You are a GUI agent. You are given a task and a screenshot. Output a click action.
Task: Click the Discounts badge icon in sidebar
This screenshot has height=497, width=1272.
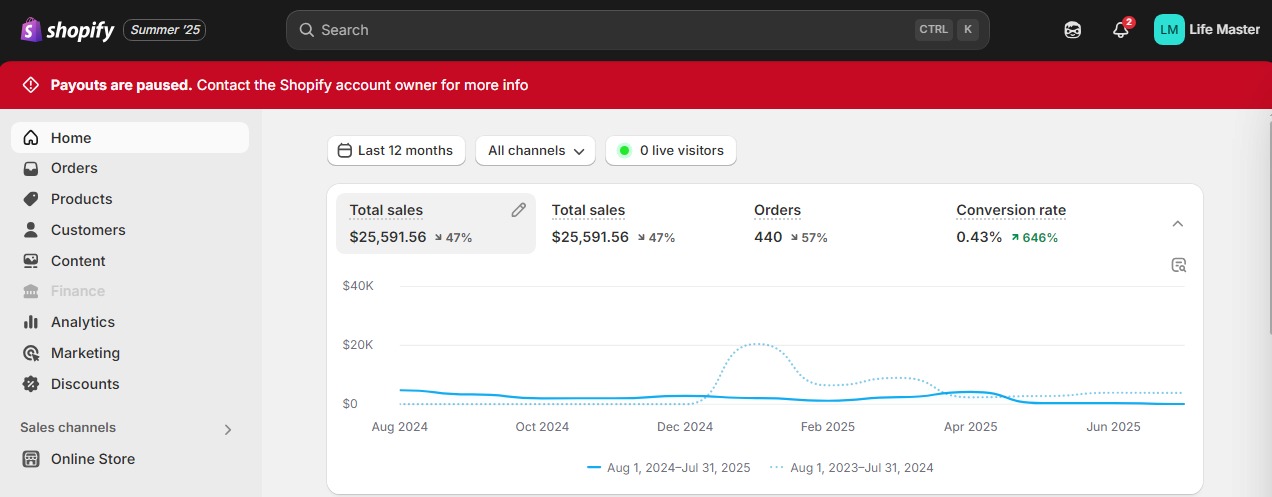coord(31,384)
